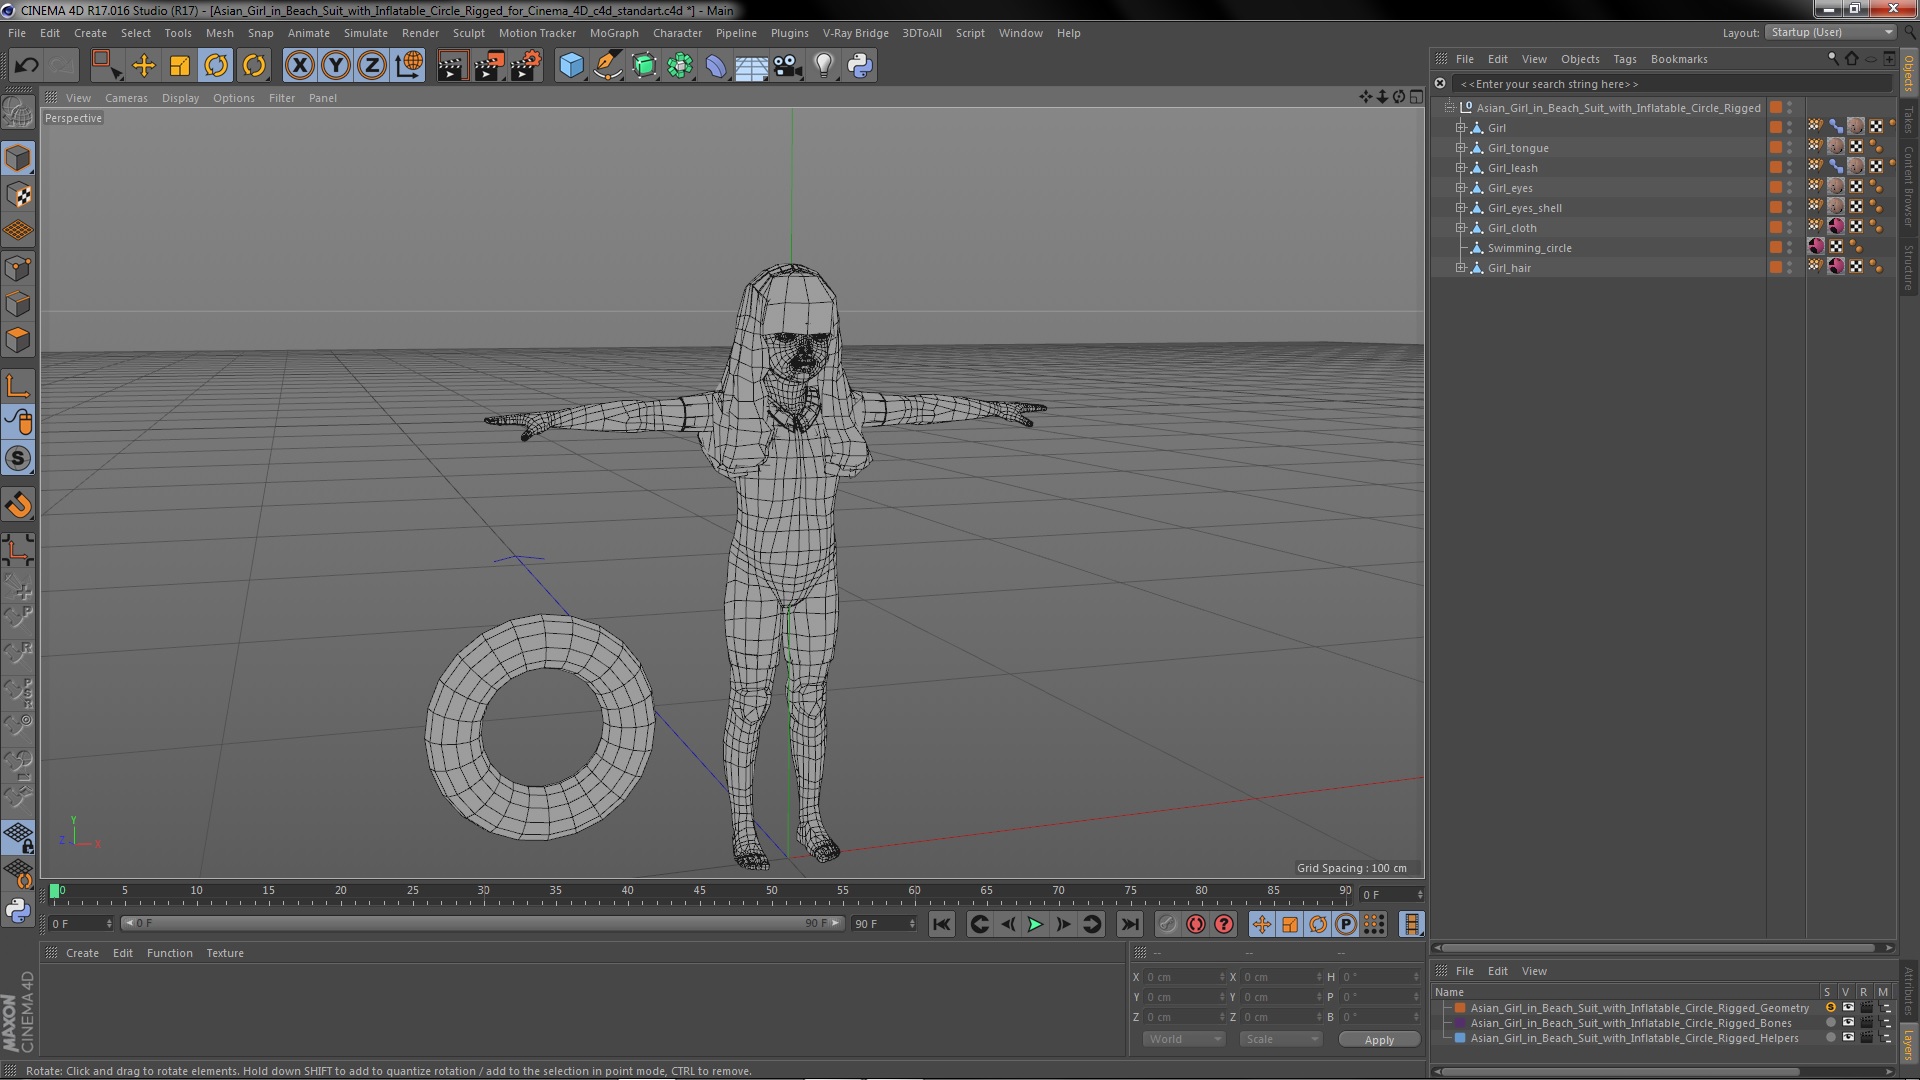Select the Swimming_circle object
The width and height of the screenshot is (1920, 1080).
(1529, 248)
